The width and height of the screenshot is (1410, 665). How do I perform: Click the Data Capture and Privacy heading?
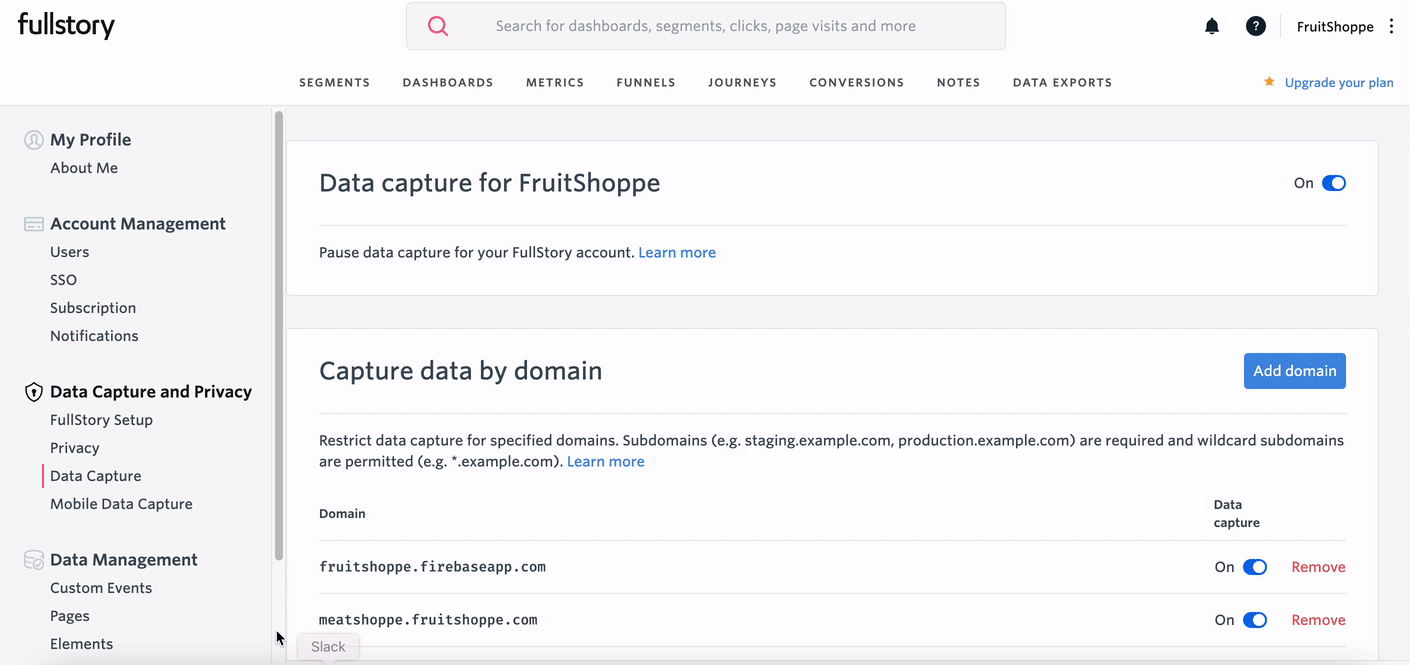151,392
